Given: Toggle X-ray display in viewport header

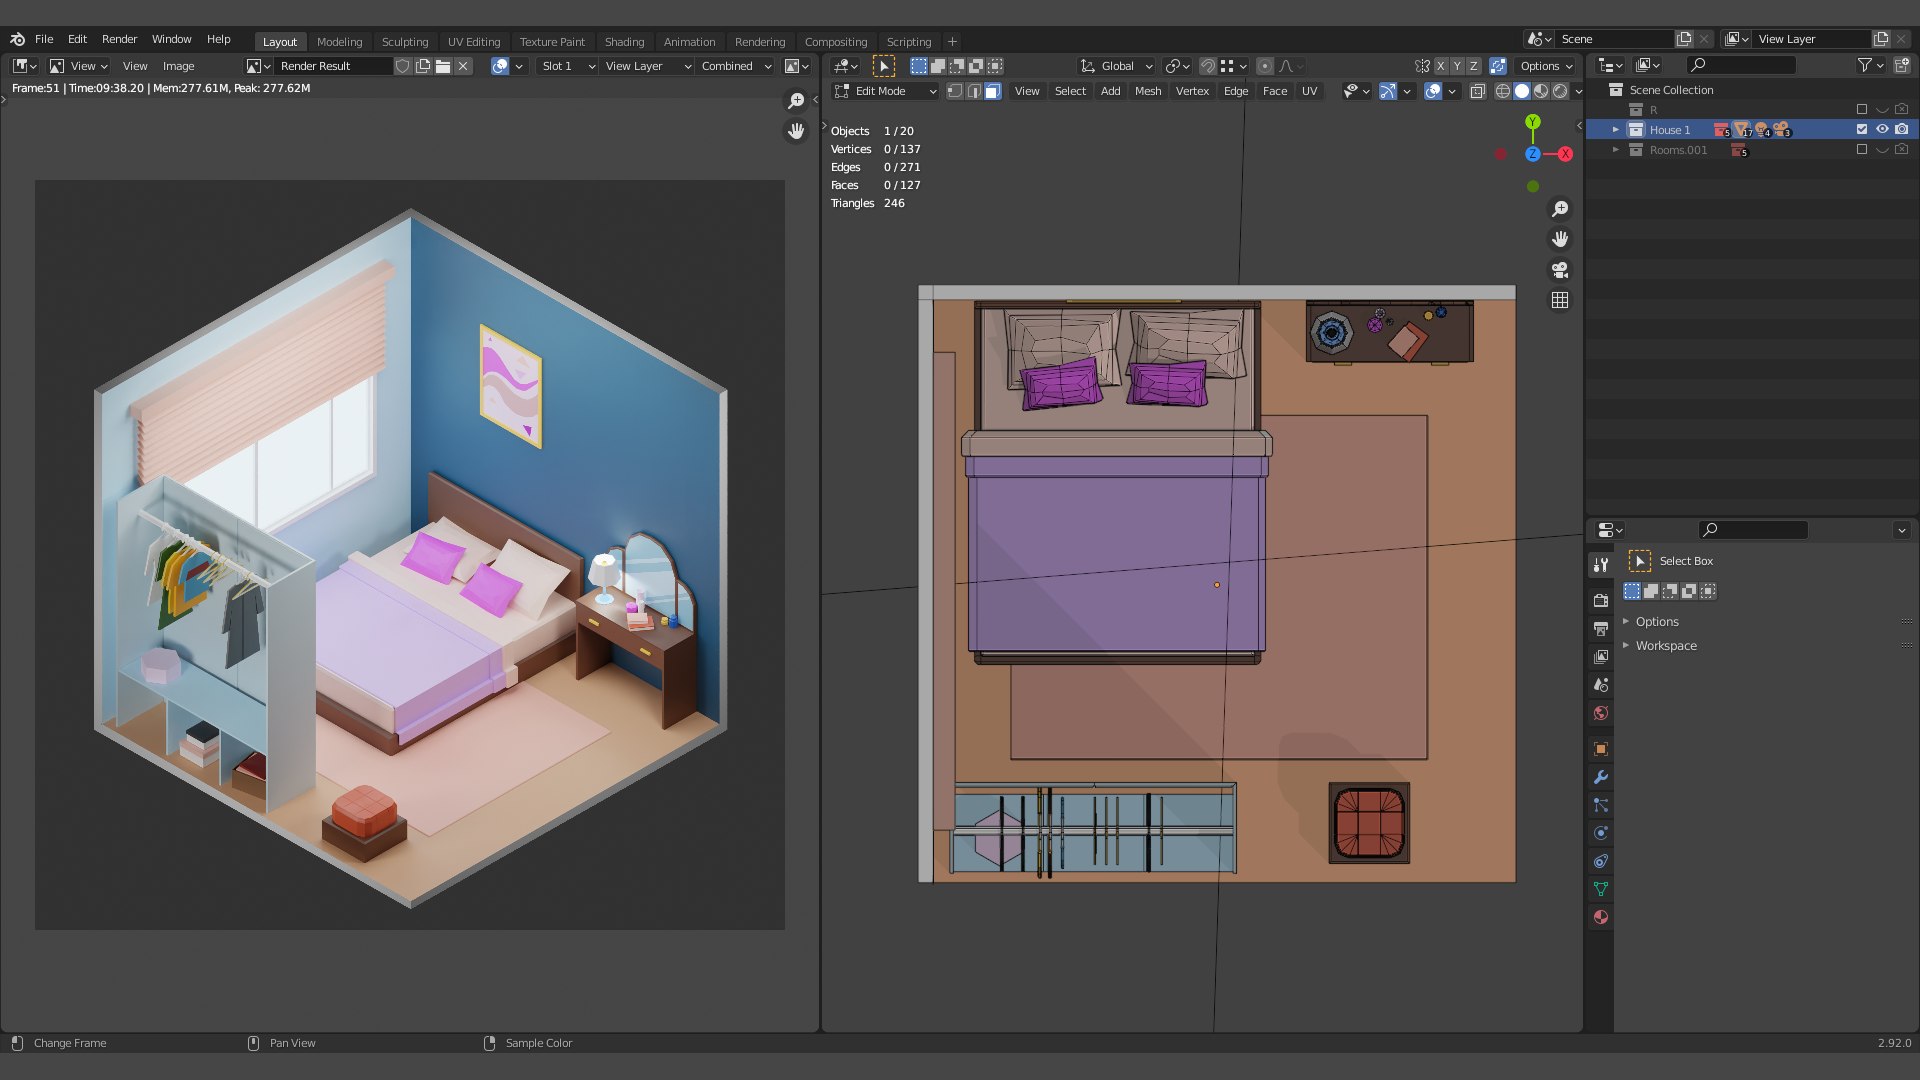Looking at the screenshot, I should click(x=1478, y=91).
